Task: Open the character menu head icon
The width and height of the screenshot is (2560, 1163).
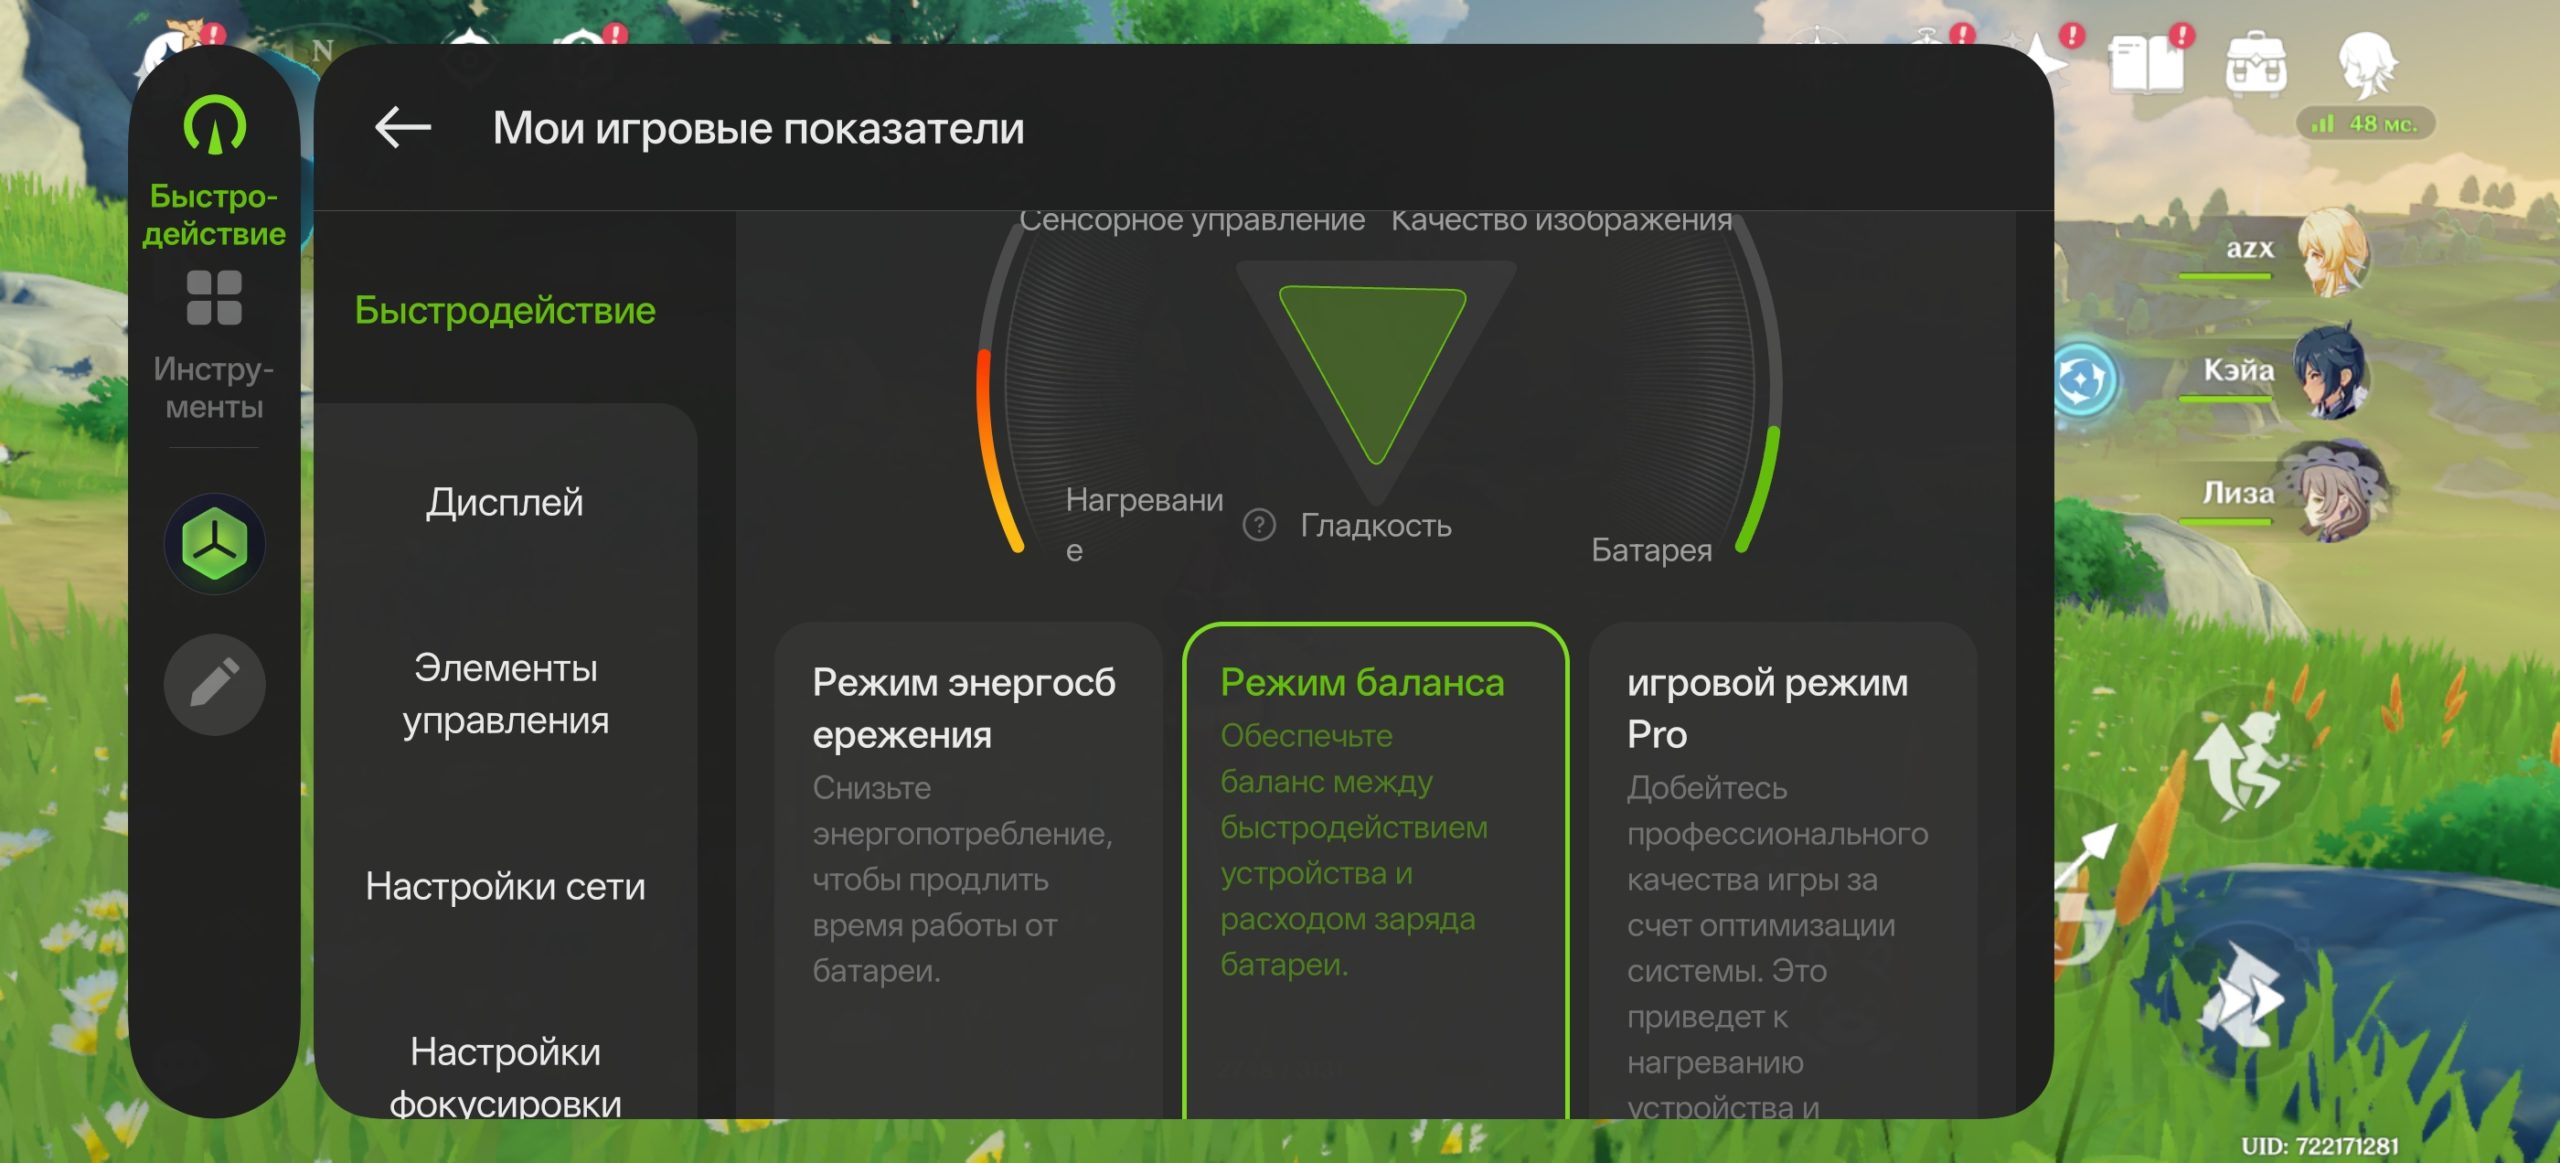Action: [x=2367, y=64]
